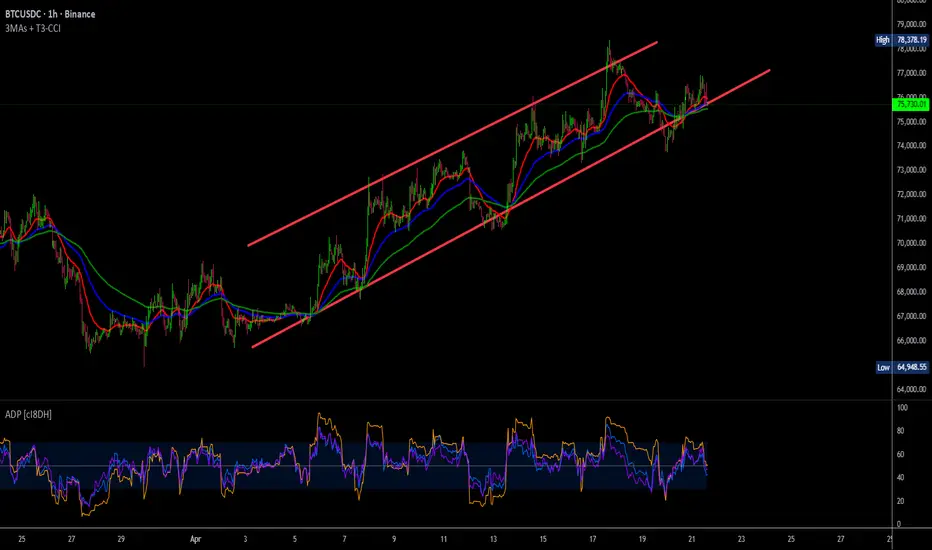Image resolution: width=932 pixels, height=550 pixels.
Task: Click 71,000.00 on the price axis
Action: [x=911, y=219]
